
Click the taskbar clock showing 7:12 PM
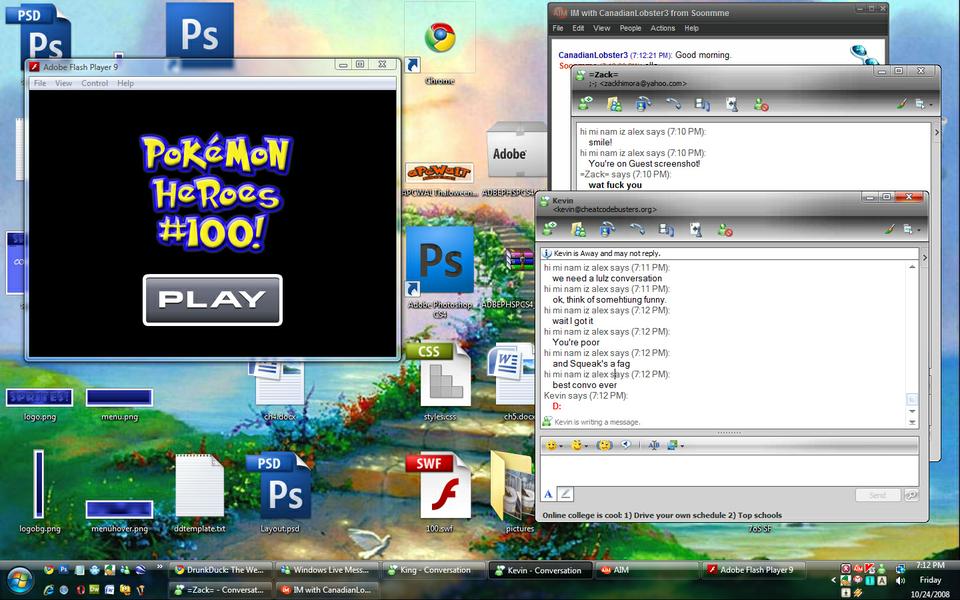[930, 565]
